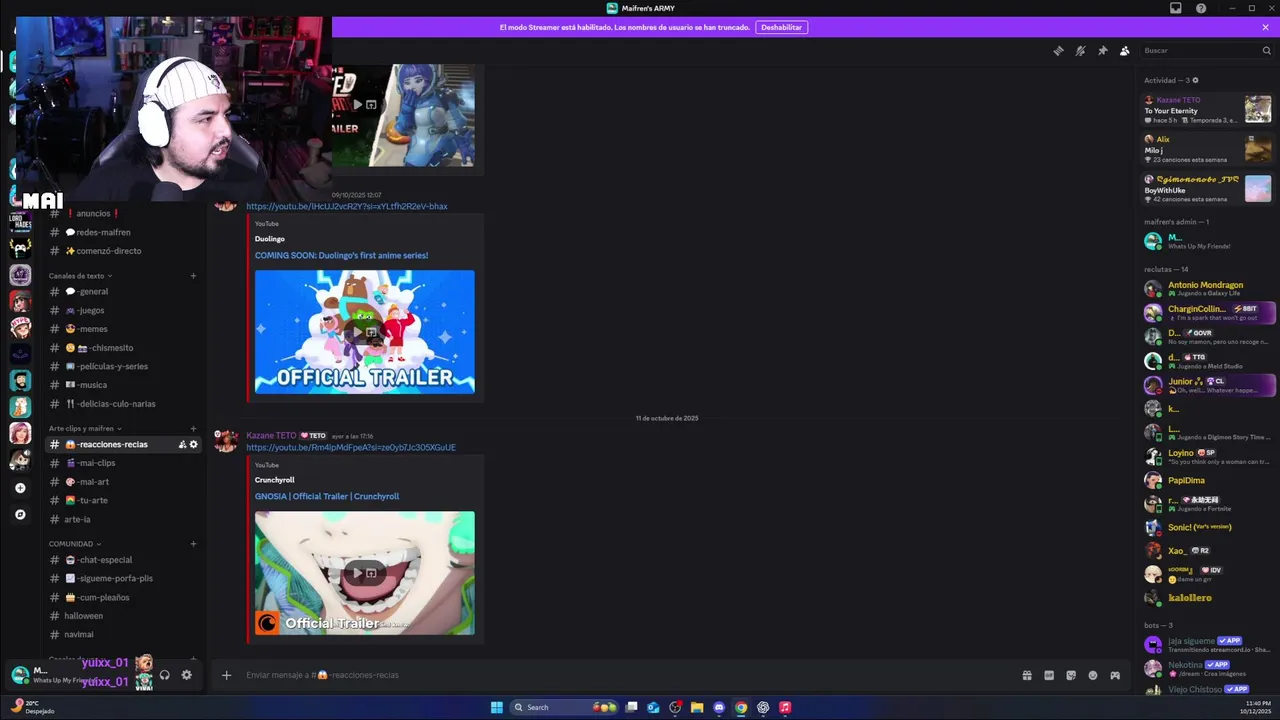Collapse the Canales de texto category
The image size is (1280, 720).
80,276
